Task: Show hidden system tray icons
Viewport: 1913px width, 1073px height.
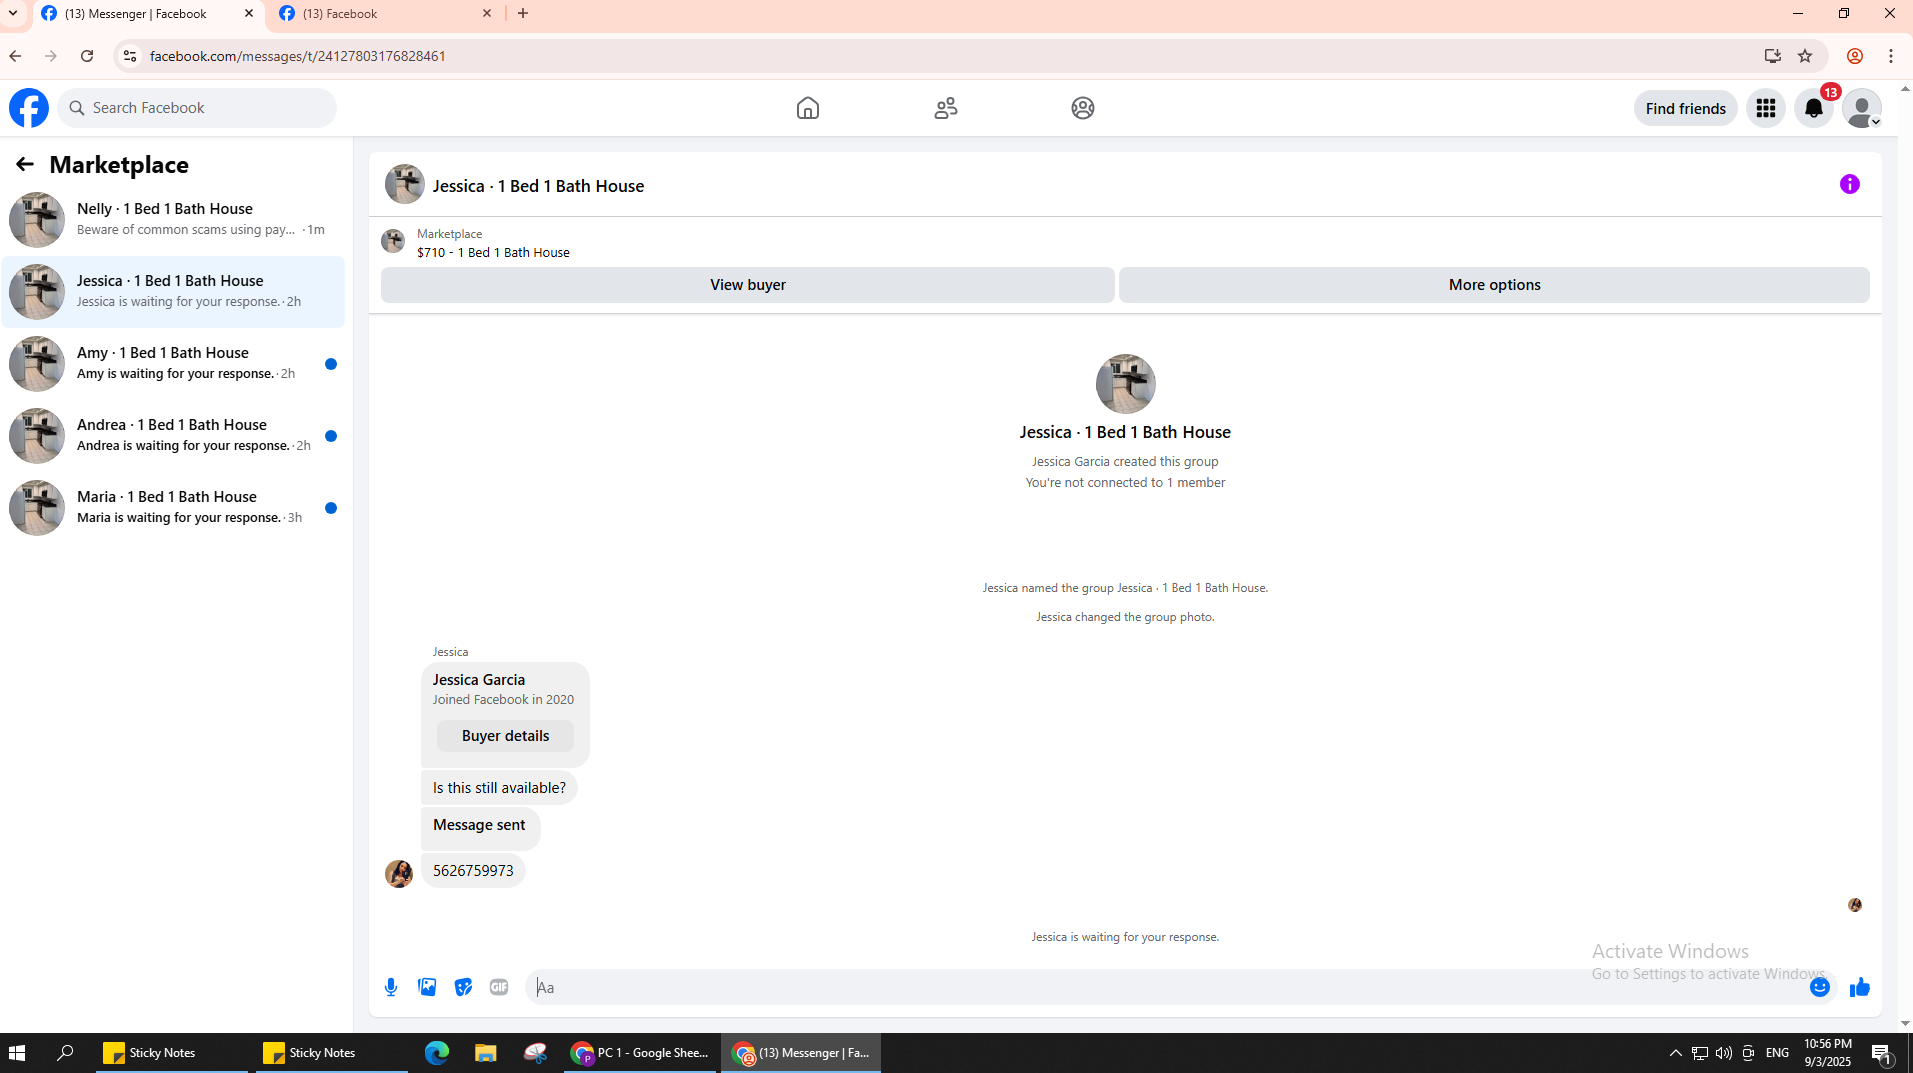Action: click(1676, 1053)
